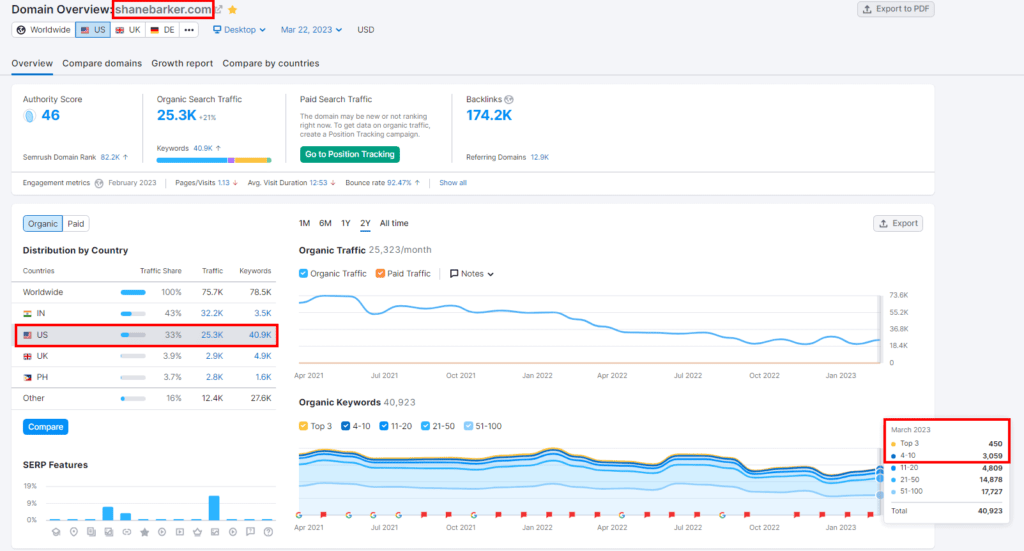1024x551 pixels.
Task: Click the US flag in the country table row
Action: tap(27, 335)
